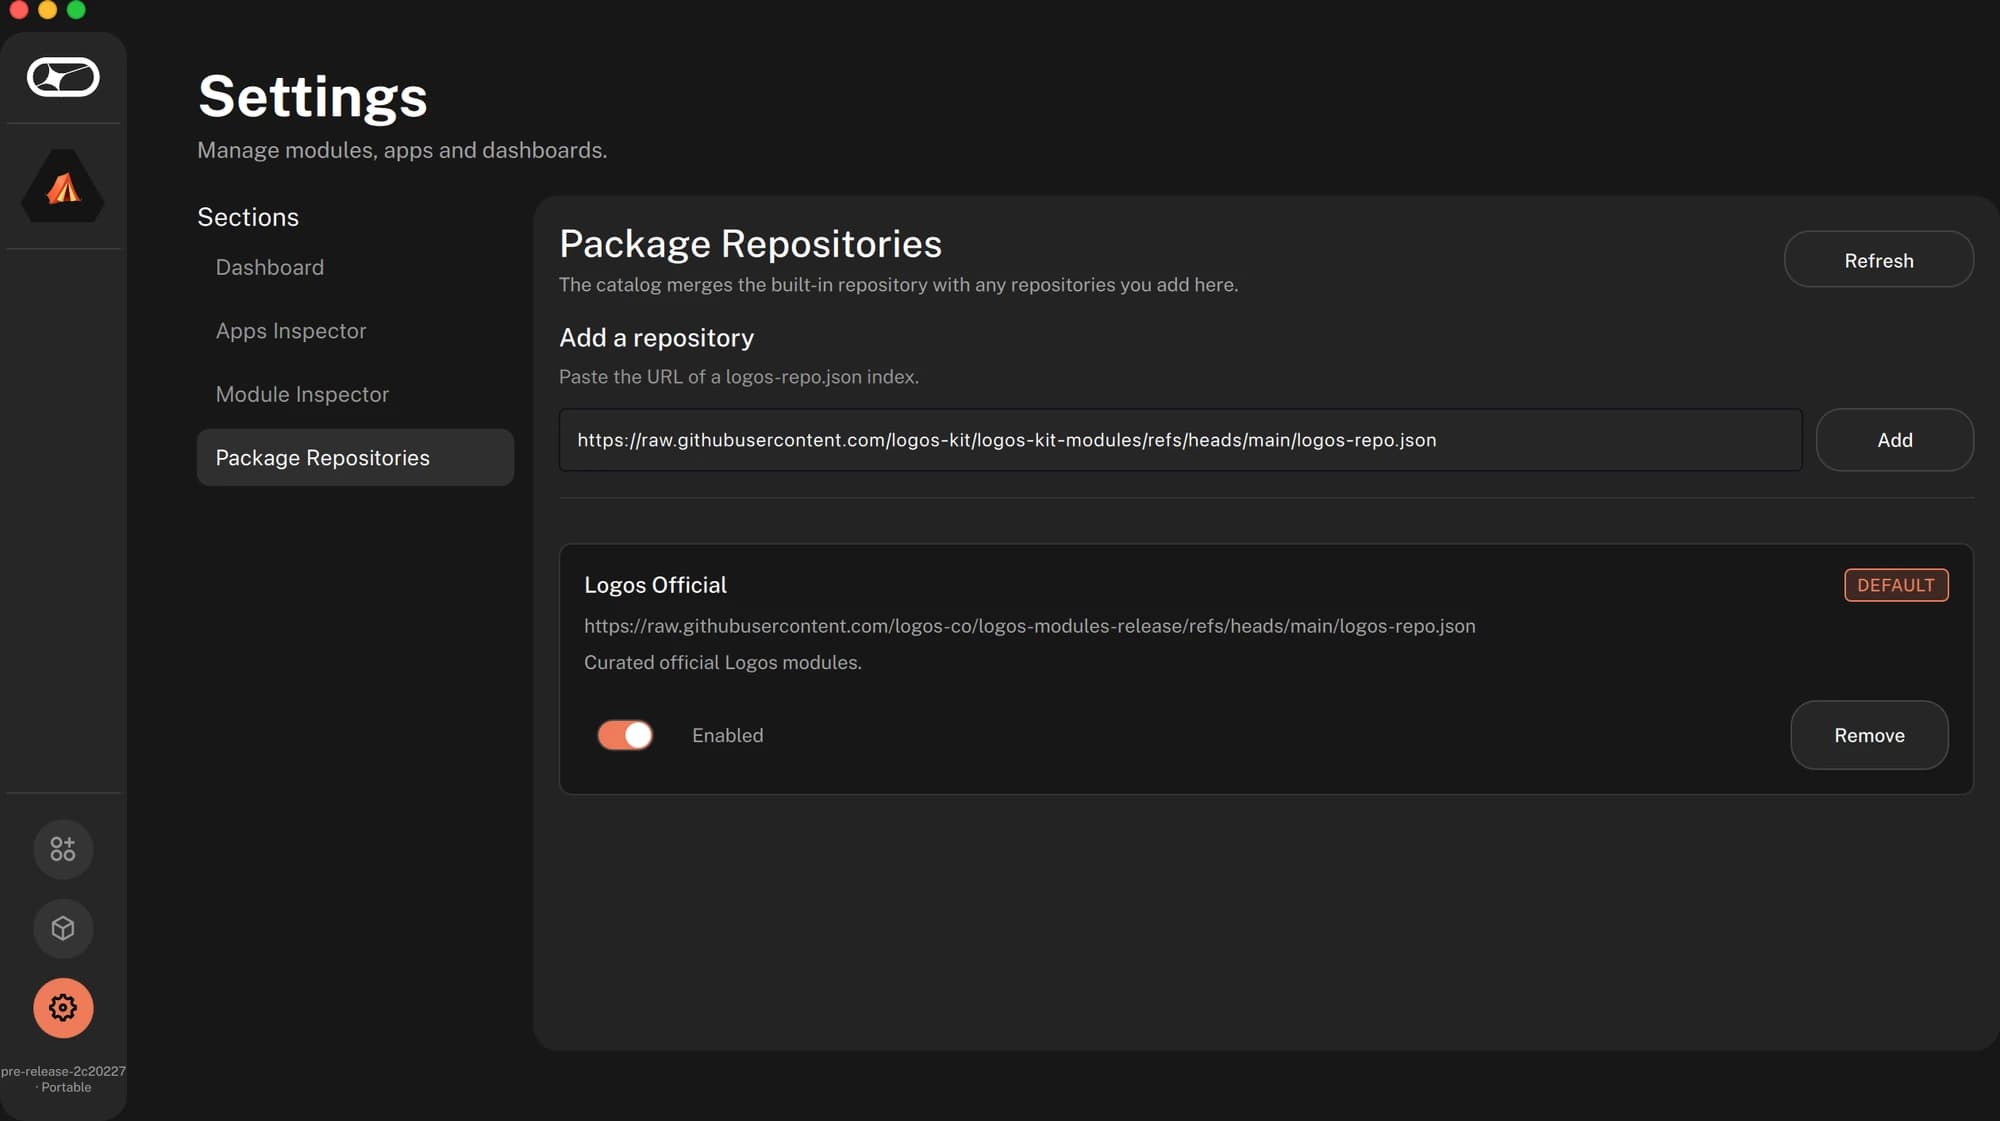
Task: Select the Package Repositories section
Action: [355, 458]
